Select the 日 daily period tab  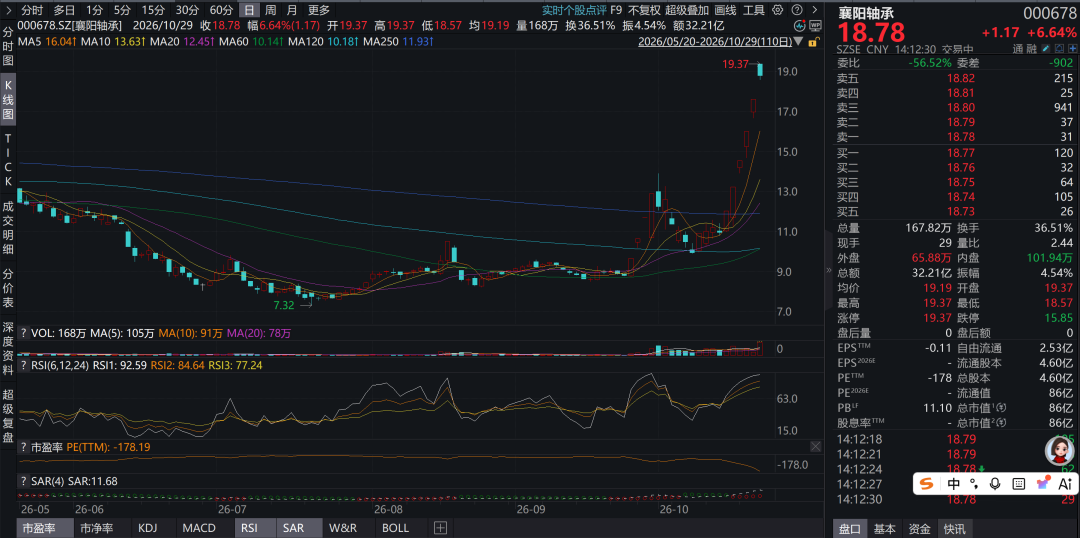(x=249, y=10)
